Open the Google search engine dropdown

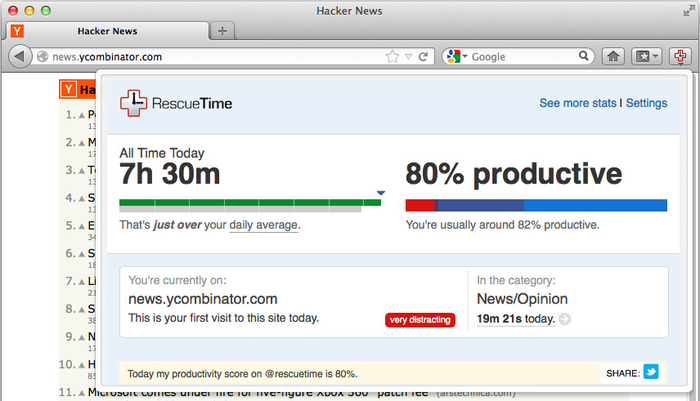coord(455,57)
